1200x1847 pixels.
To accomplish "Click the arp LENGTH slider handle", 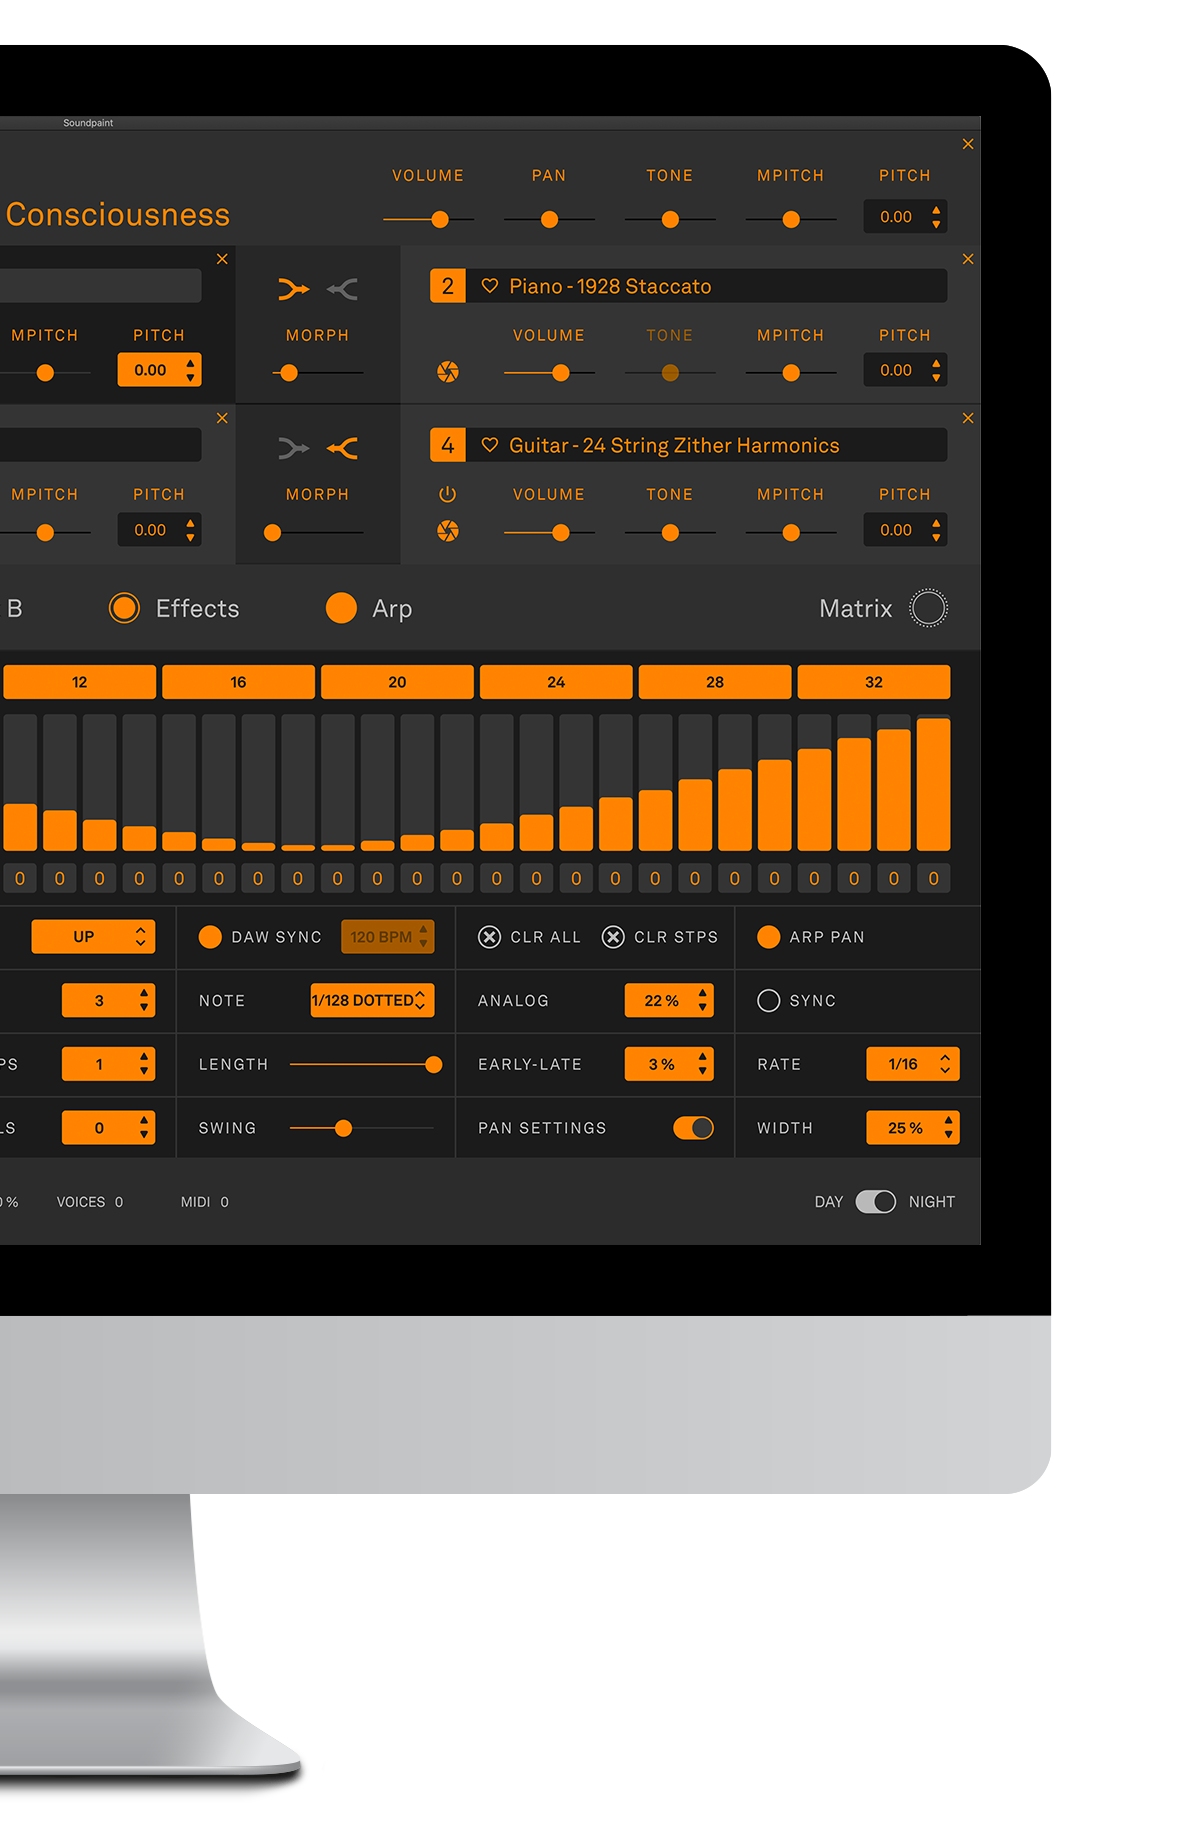I will click(433, 1065).
